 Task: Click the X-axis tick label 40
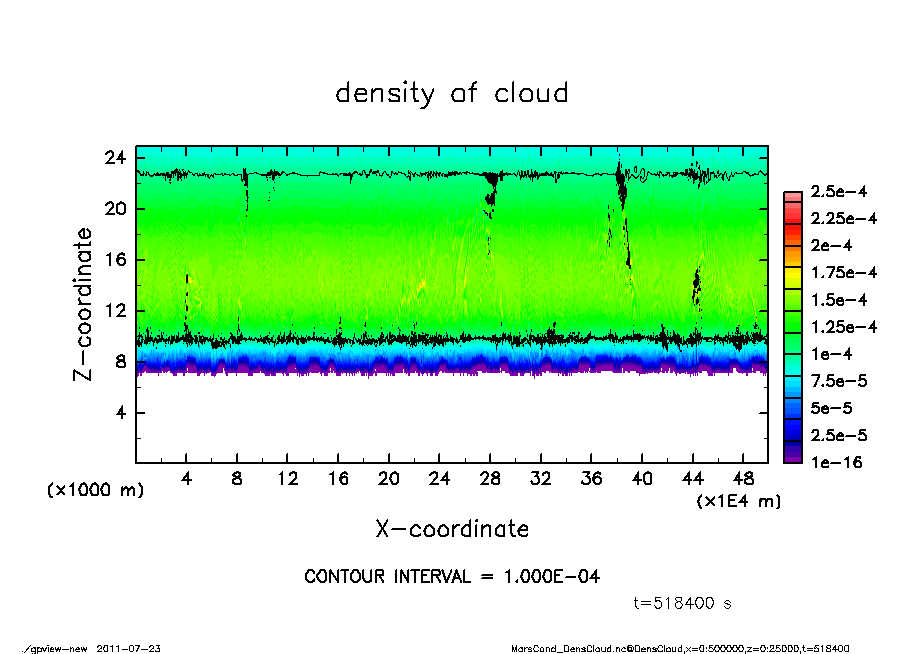tap(642, 479)
